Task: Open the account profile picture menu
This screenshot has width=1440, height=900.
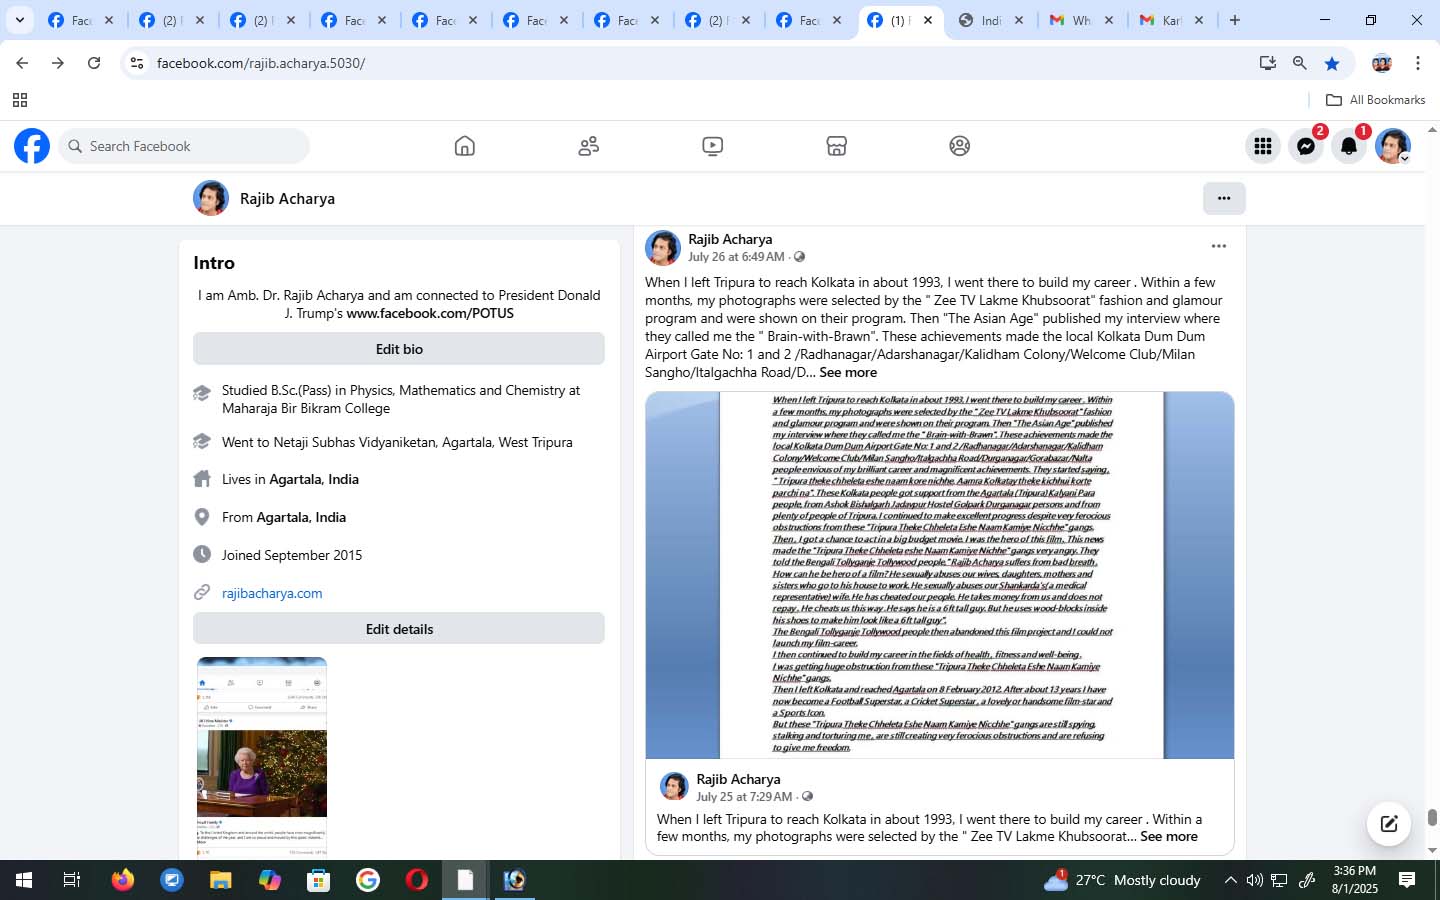Action: 1392,146
